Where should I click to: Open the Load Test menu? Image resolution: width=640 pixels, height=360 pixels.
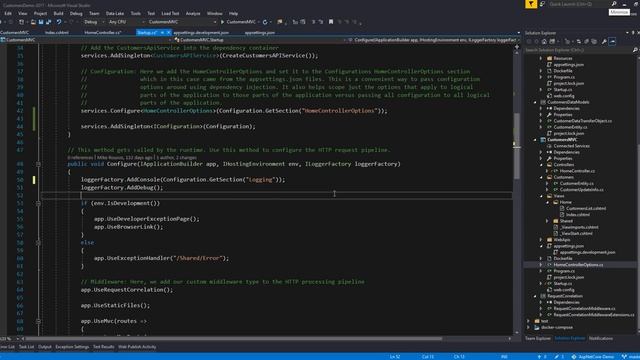coord(170,13)
